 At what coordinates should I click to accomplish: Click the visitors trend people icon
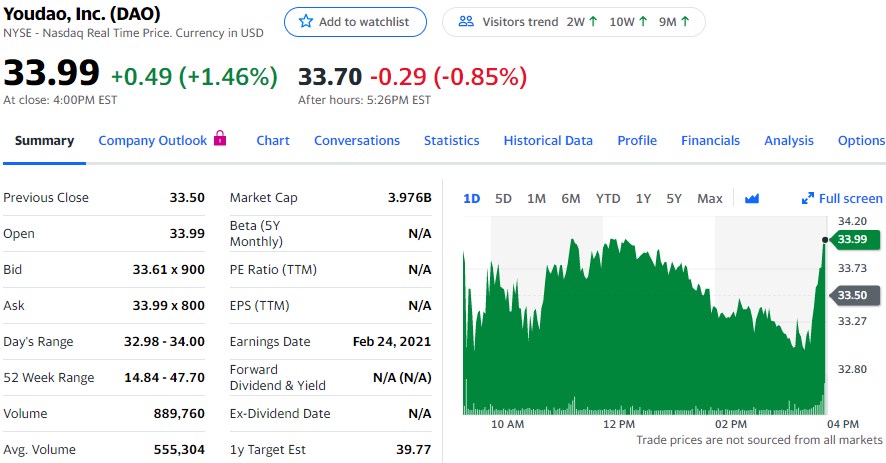pos(466,21)
